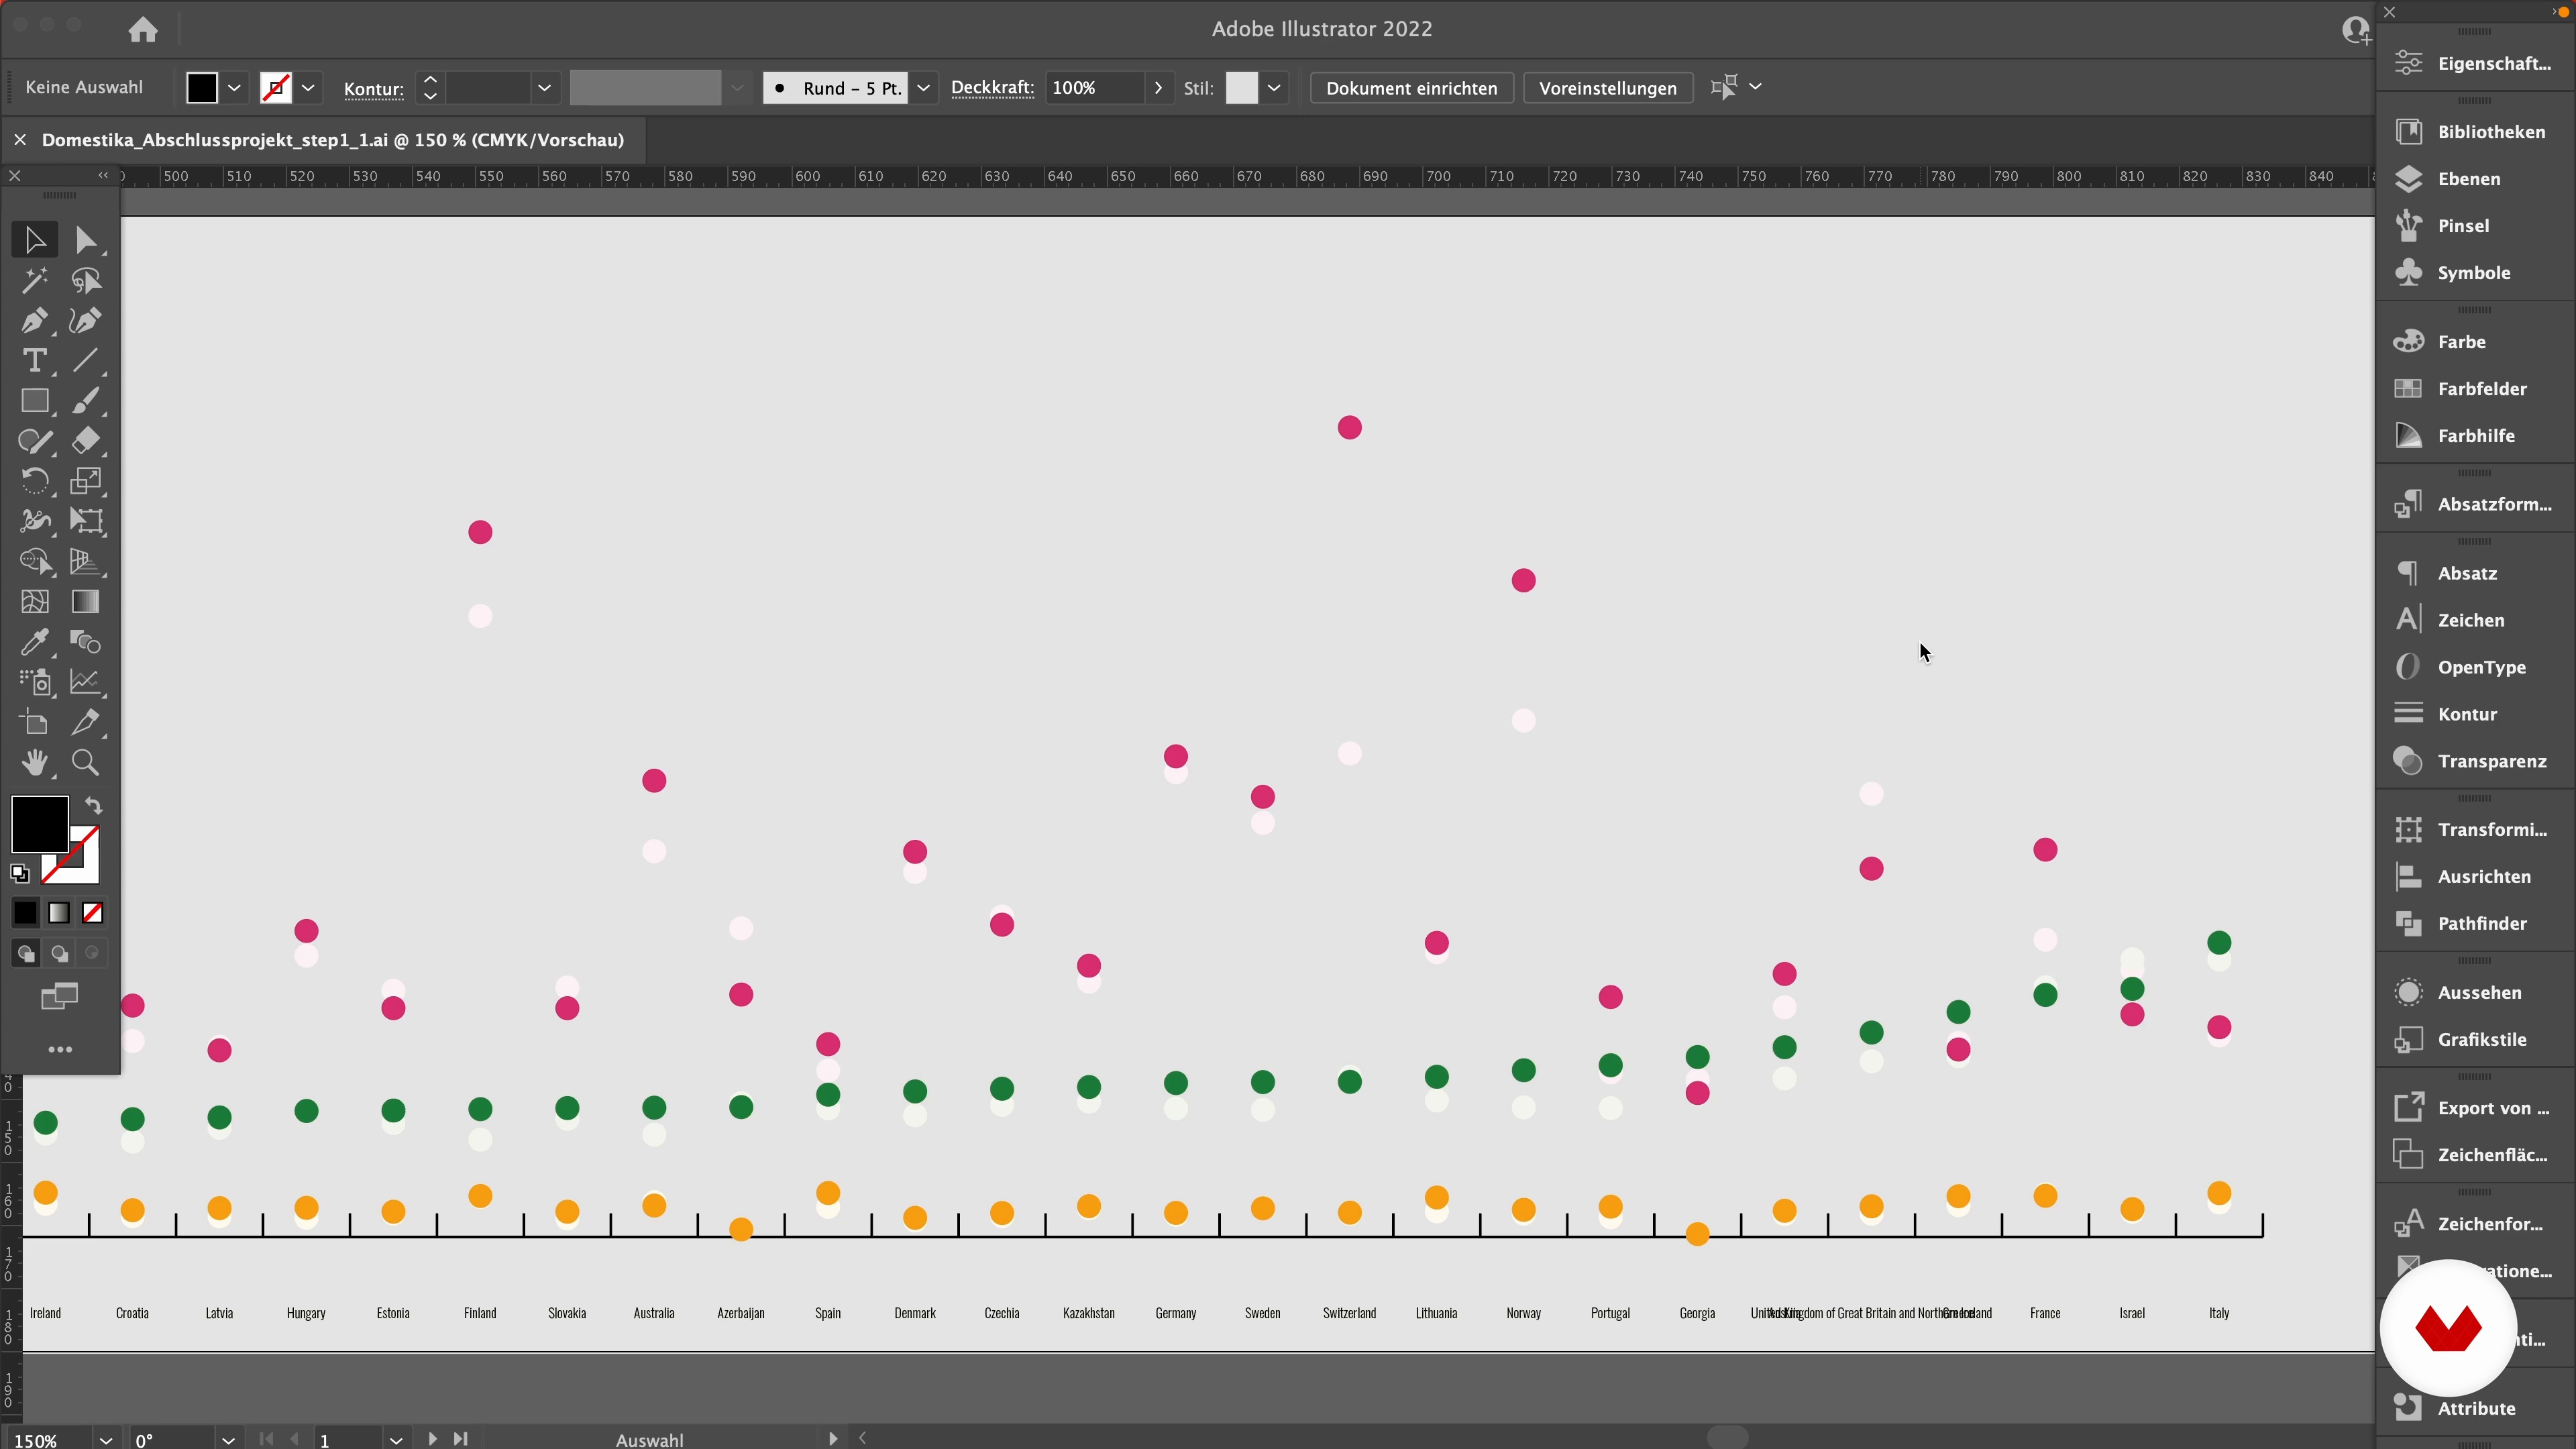This screenshot has width=2576, height=1449.
Task: Select the Blend tool
Action: 86,642
